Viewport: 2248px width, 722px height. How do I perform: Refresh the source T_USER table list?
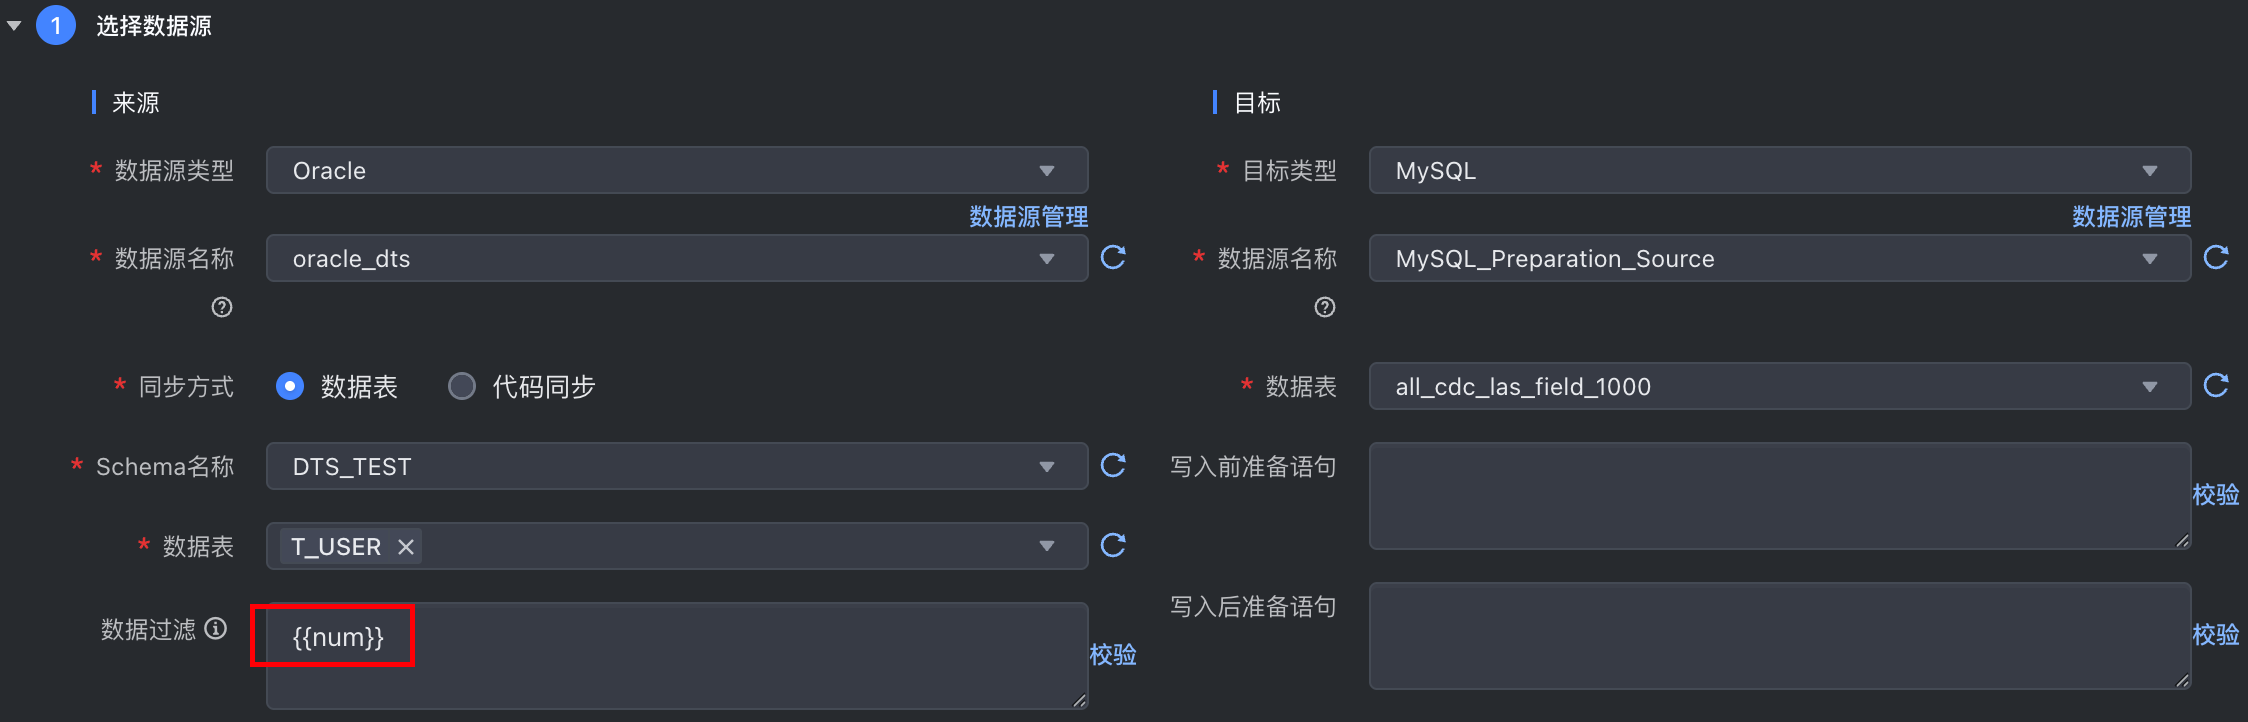[1113, 546]
